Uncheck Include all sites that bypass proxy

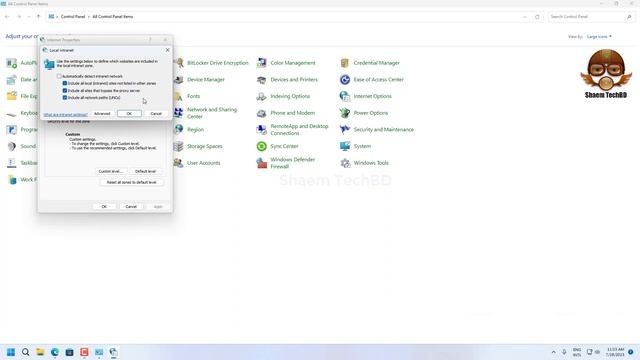coord(64,91)
